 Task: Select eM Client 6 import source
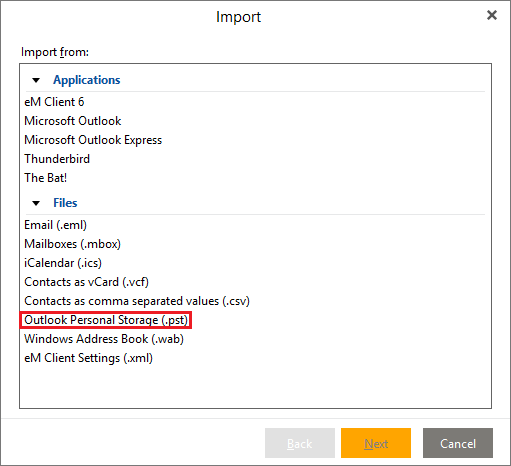coord(54,102)
